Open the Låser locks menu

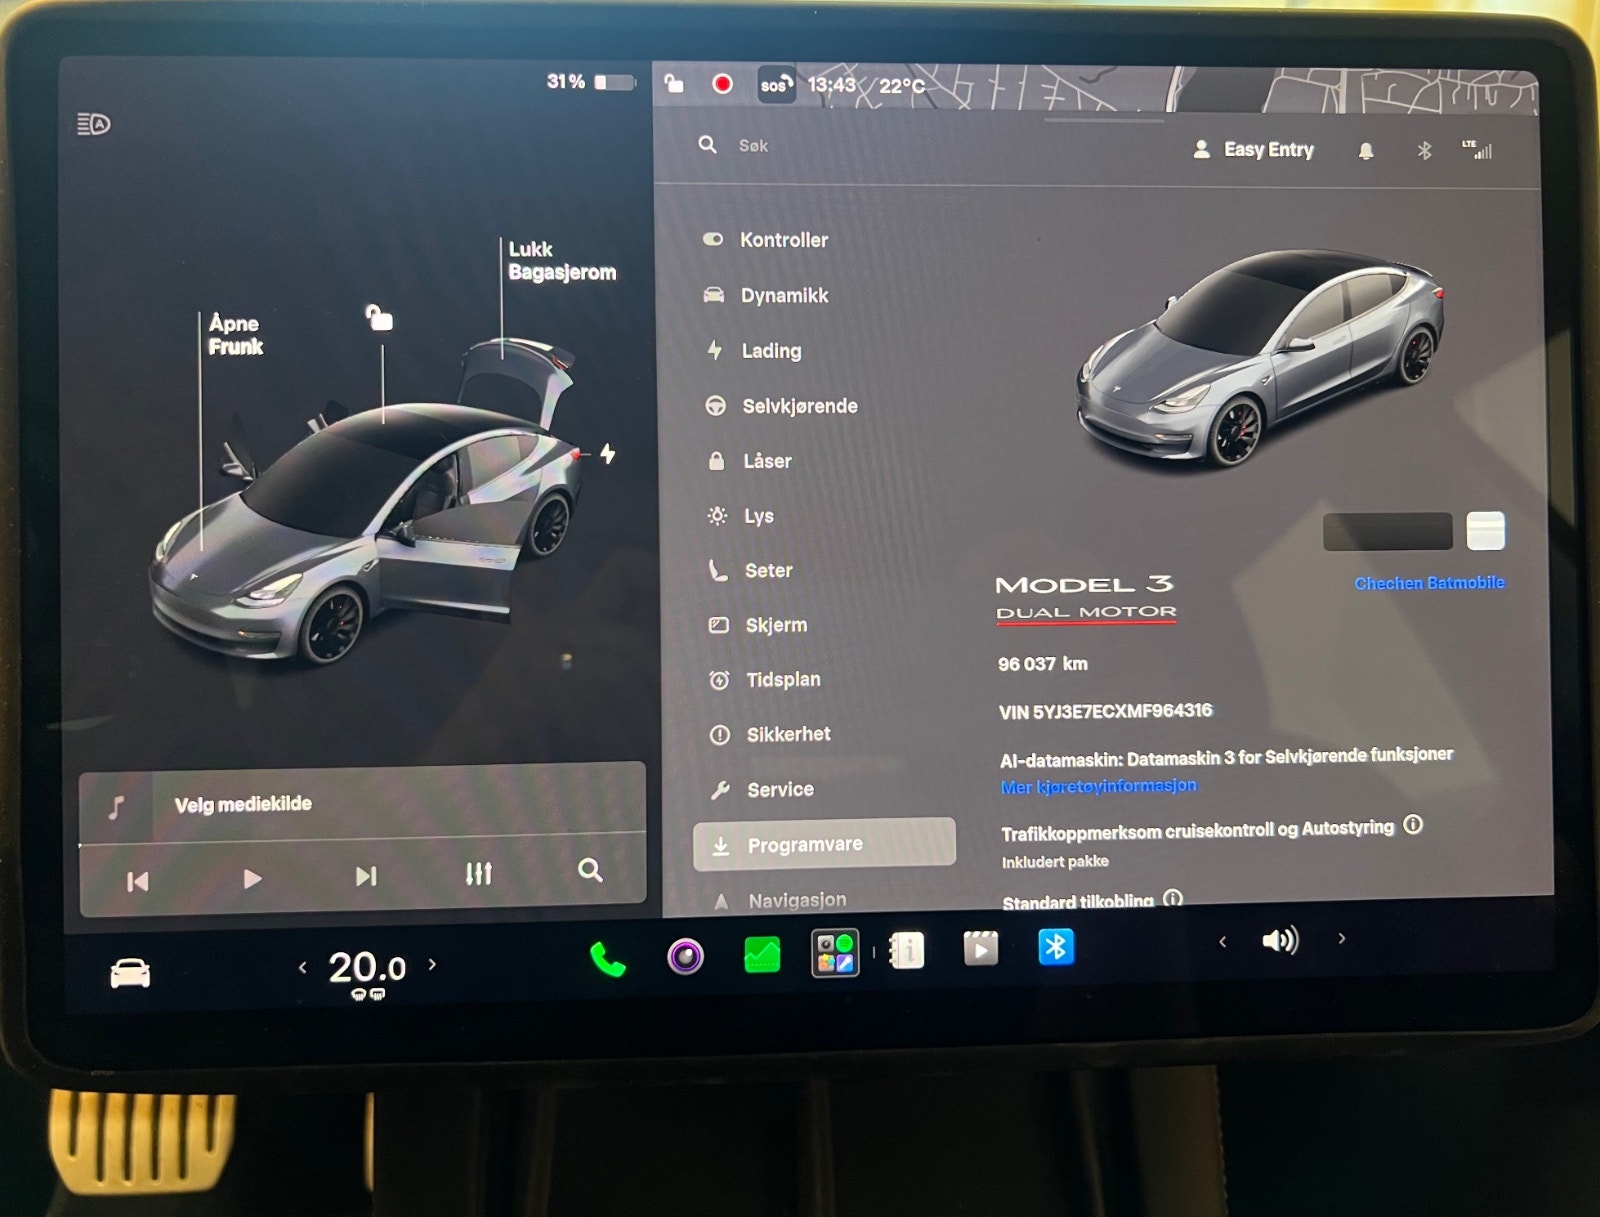pos(749,461)
